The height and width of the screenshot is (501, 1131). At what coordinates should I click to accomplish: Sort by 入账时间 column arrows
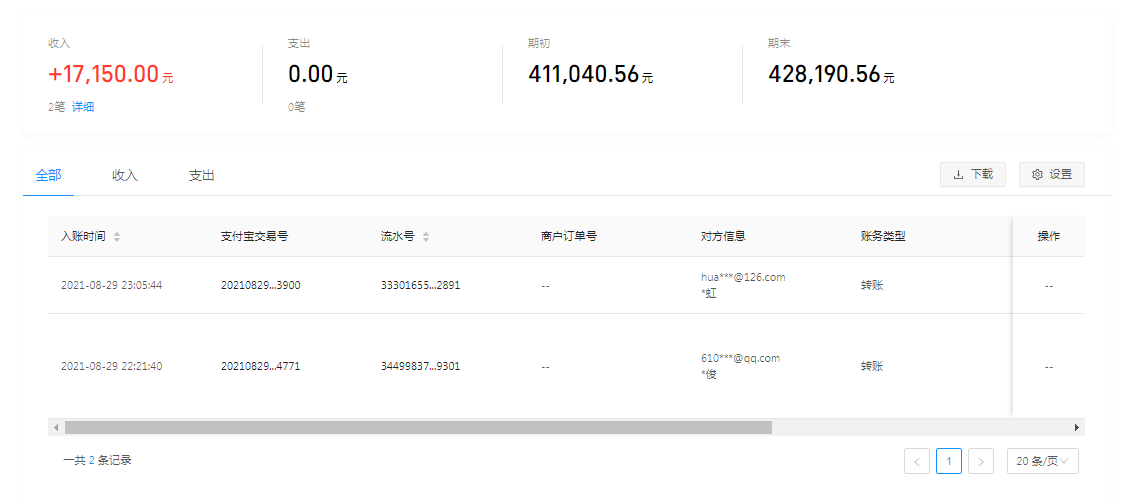click(x=117, y=237)
